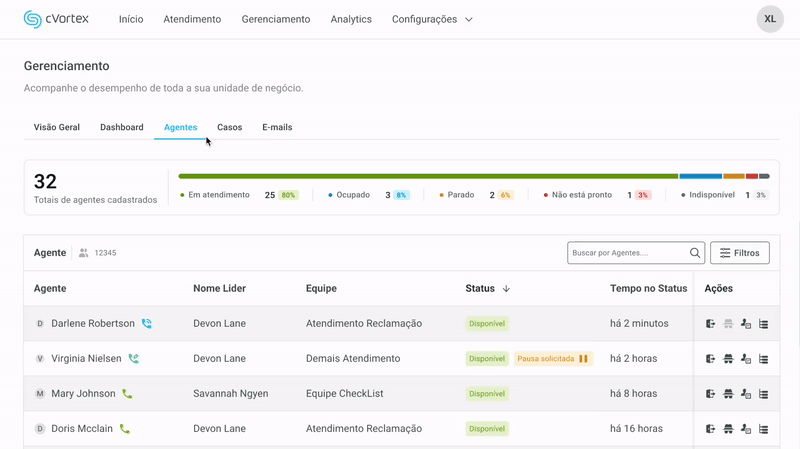800x449 pixels.
Task: Click the incoming call icon beside Virginia Nielsen
Action: tap(134, 358)
